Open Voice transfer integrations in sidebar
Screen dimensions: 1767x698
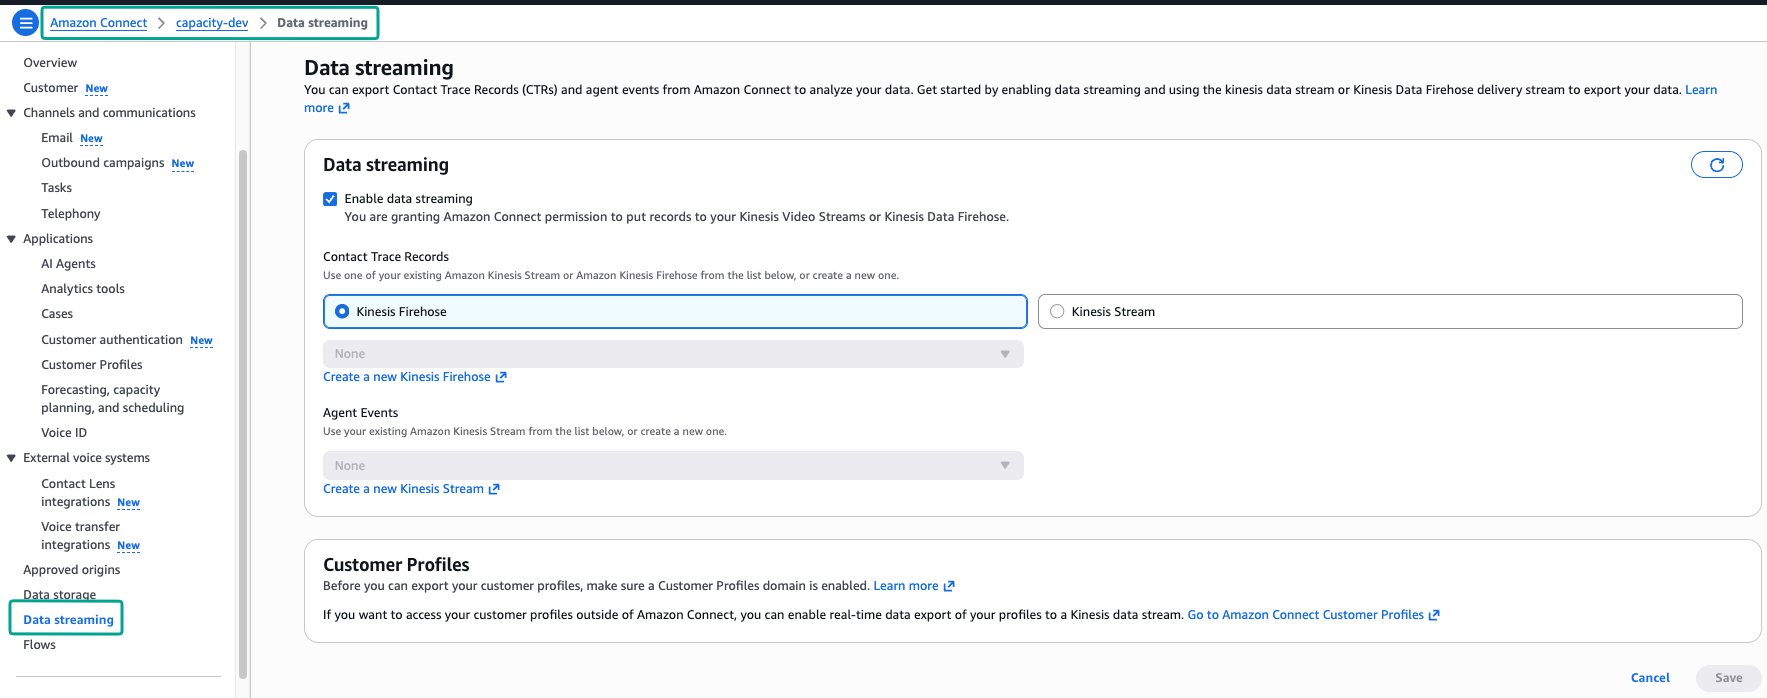(x=80, y=536)
